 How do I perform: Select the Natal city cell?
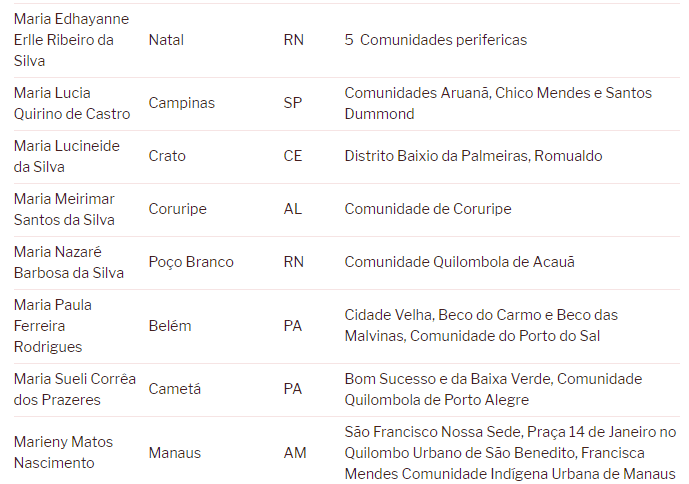tap(166, 40)
